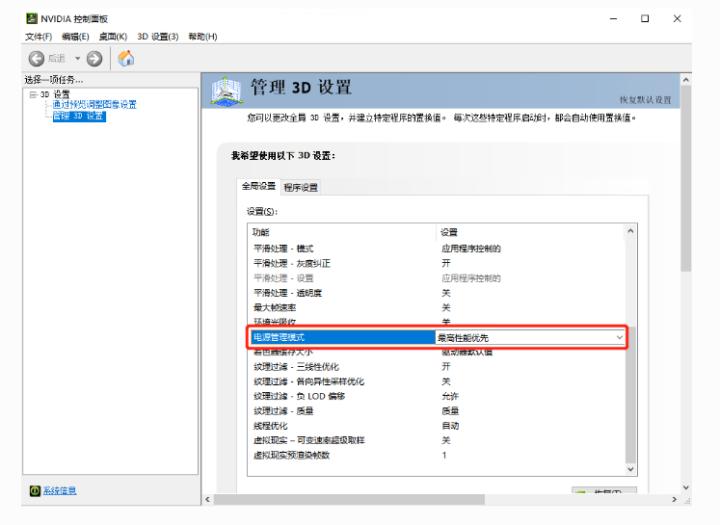Viewport: 720px width, 525px height.
Task: Expand the 电源管理模式 dropdown arrow
Action: 619,338
